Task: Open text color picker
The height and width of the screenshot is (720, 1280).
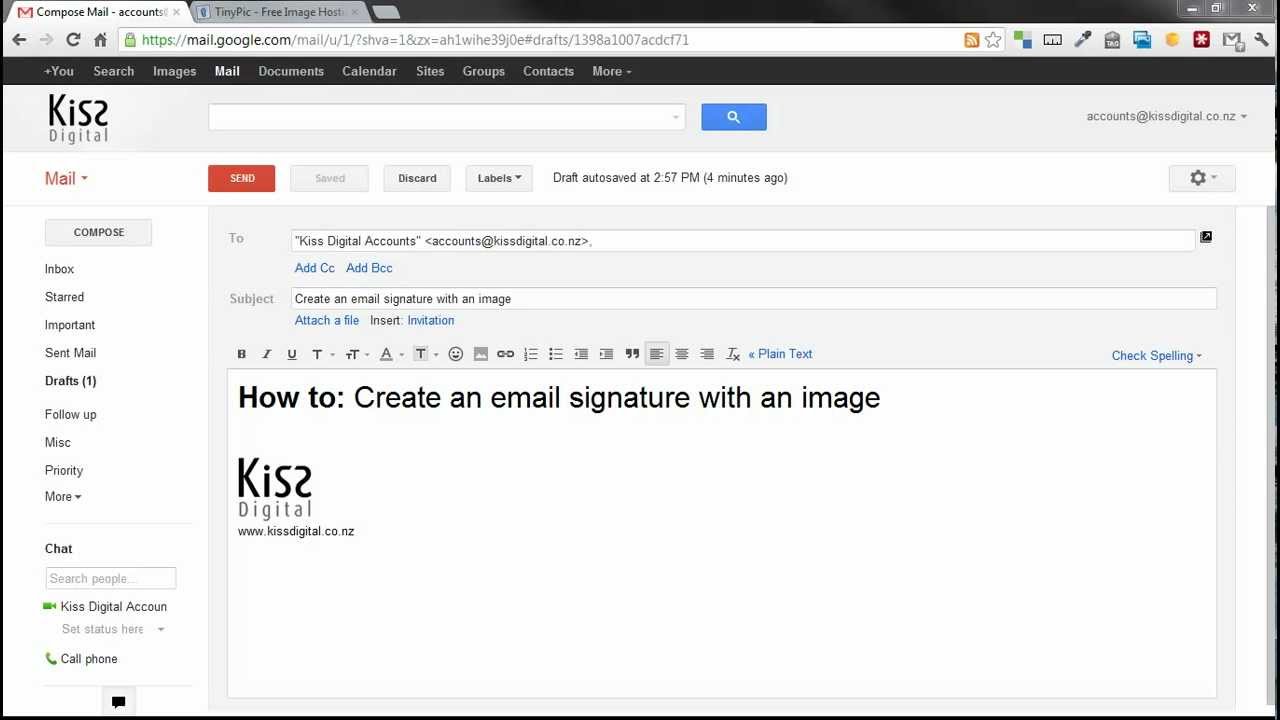Action: [390, 354]
